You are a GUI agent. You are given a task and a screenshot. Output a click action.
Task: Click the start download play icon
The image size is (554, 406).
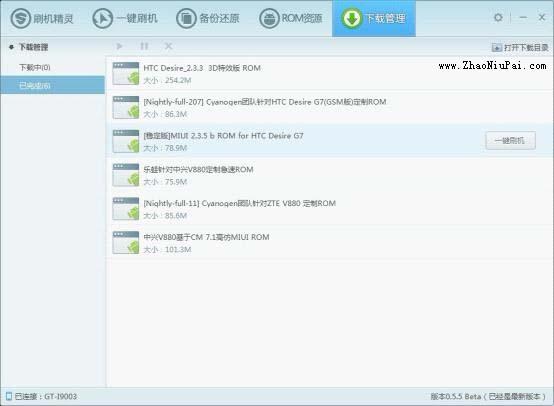(119, 46)
